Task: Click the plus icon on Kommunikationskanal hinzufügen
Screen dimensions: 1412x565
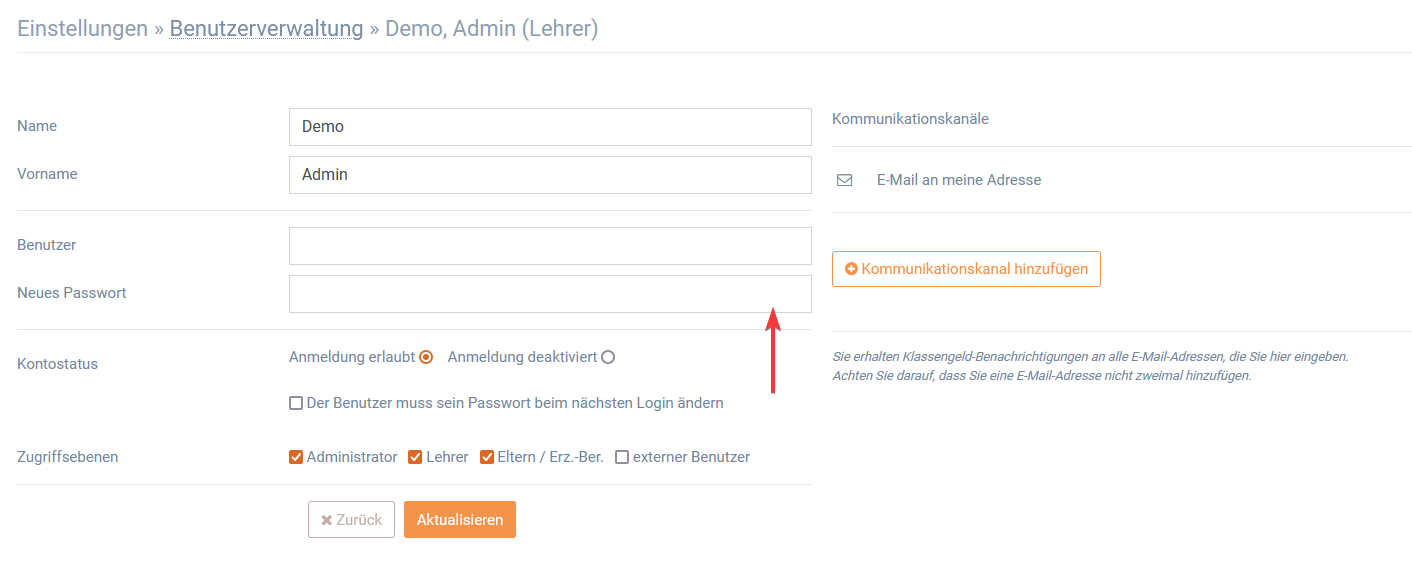Action: click(851, 269)
